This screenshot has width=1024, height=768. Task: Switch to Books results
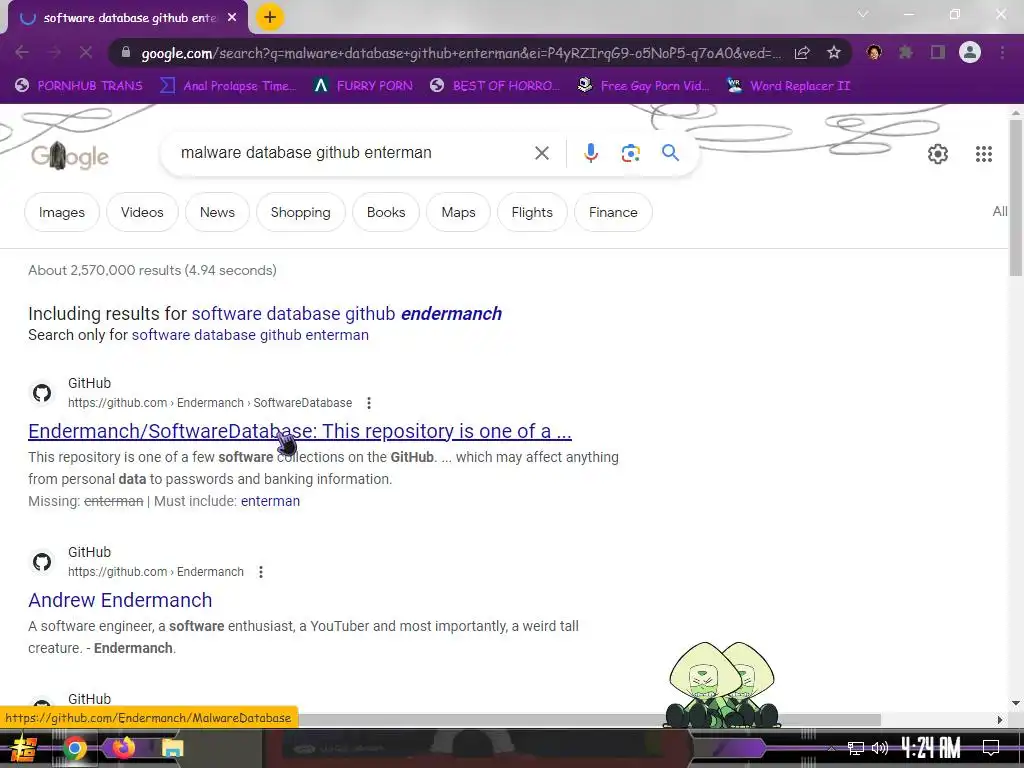(386, 212)
